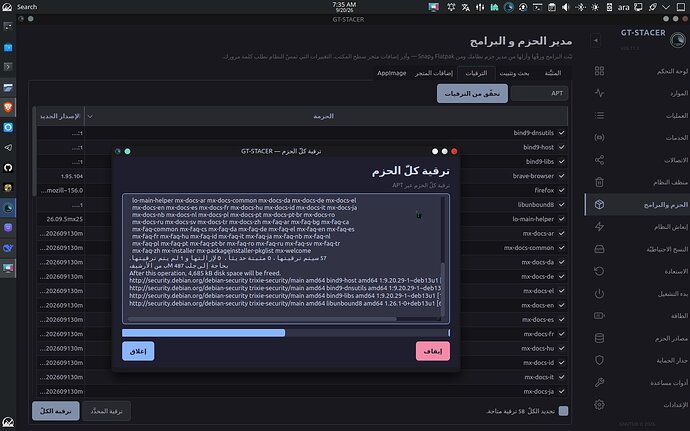Uncheck the bind9-host package checkbox
690x431 pixels.
(x=562, y=147)
